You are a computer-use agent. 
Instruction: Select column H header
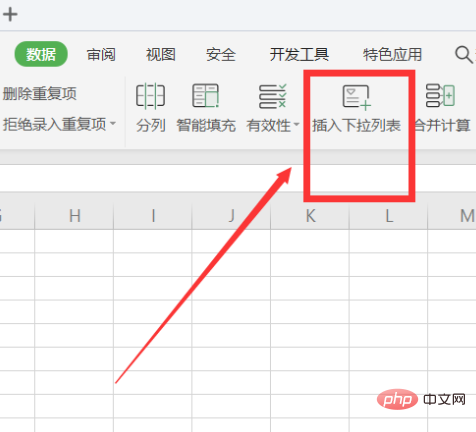pyautogui.click(x=74, y=215)
